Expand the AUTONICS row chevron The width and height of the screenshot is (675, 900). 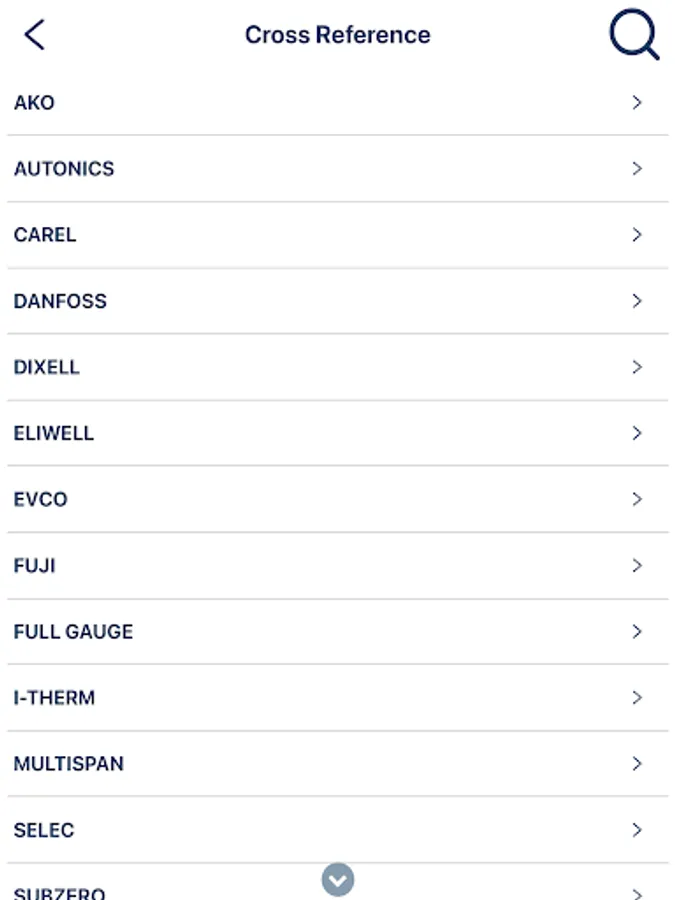(x=637, y=169)
